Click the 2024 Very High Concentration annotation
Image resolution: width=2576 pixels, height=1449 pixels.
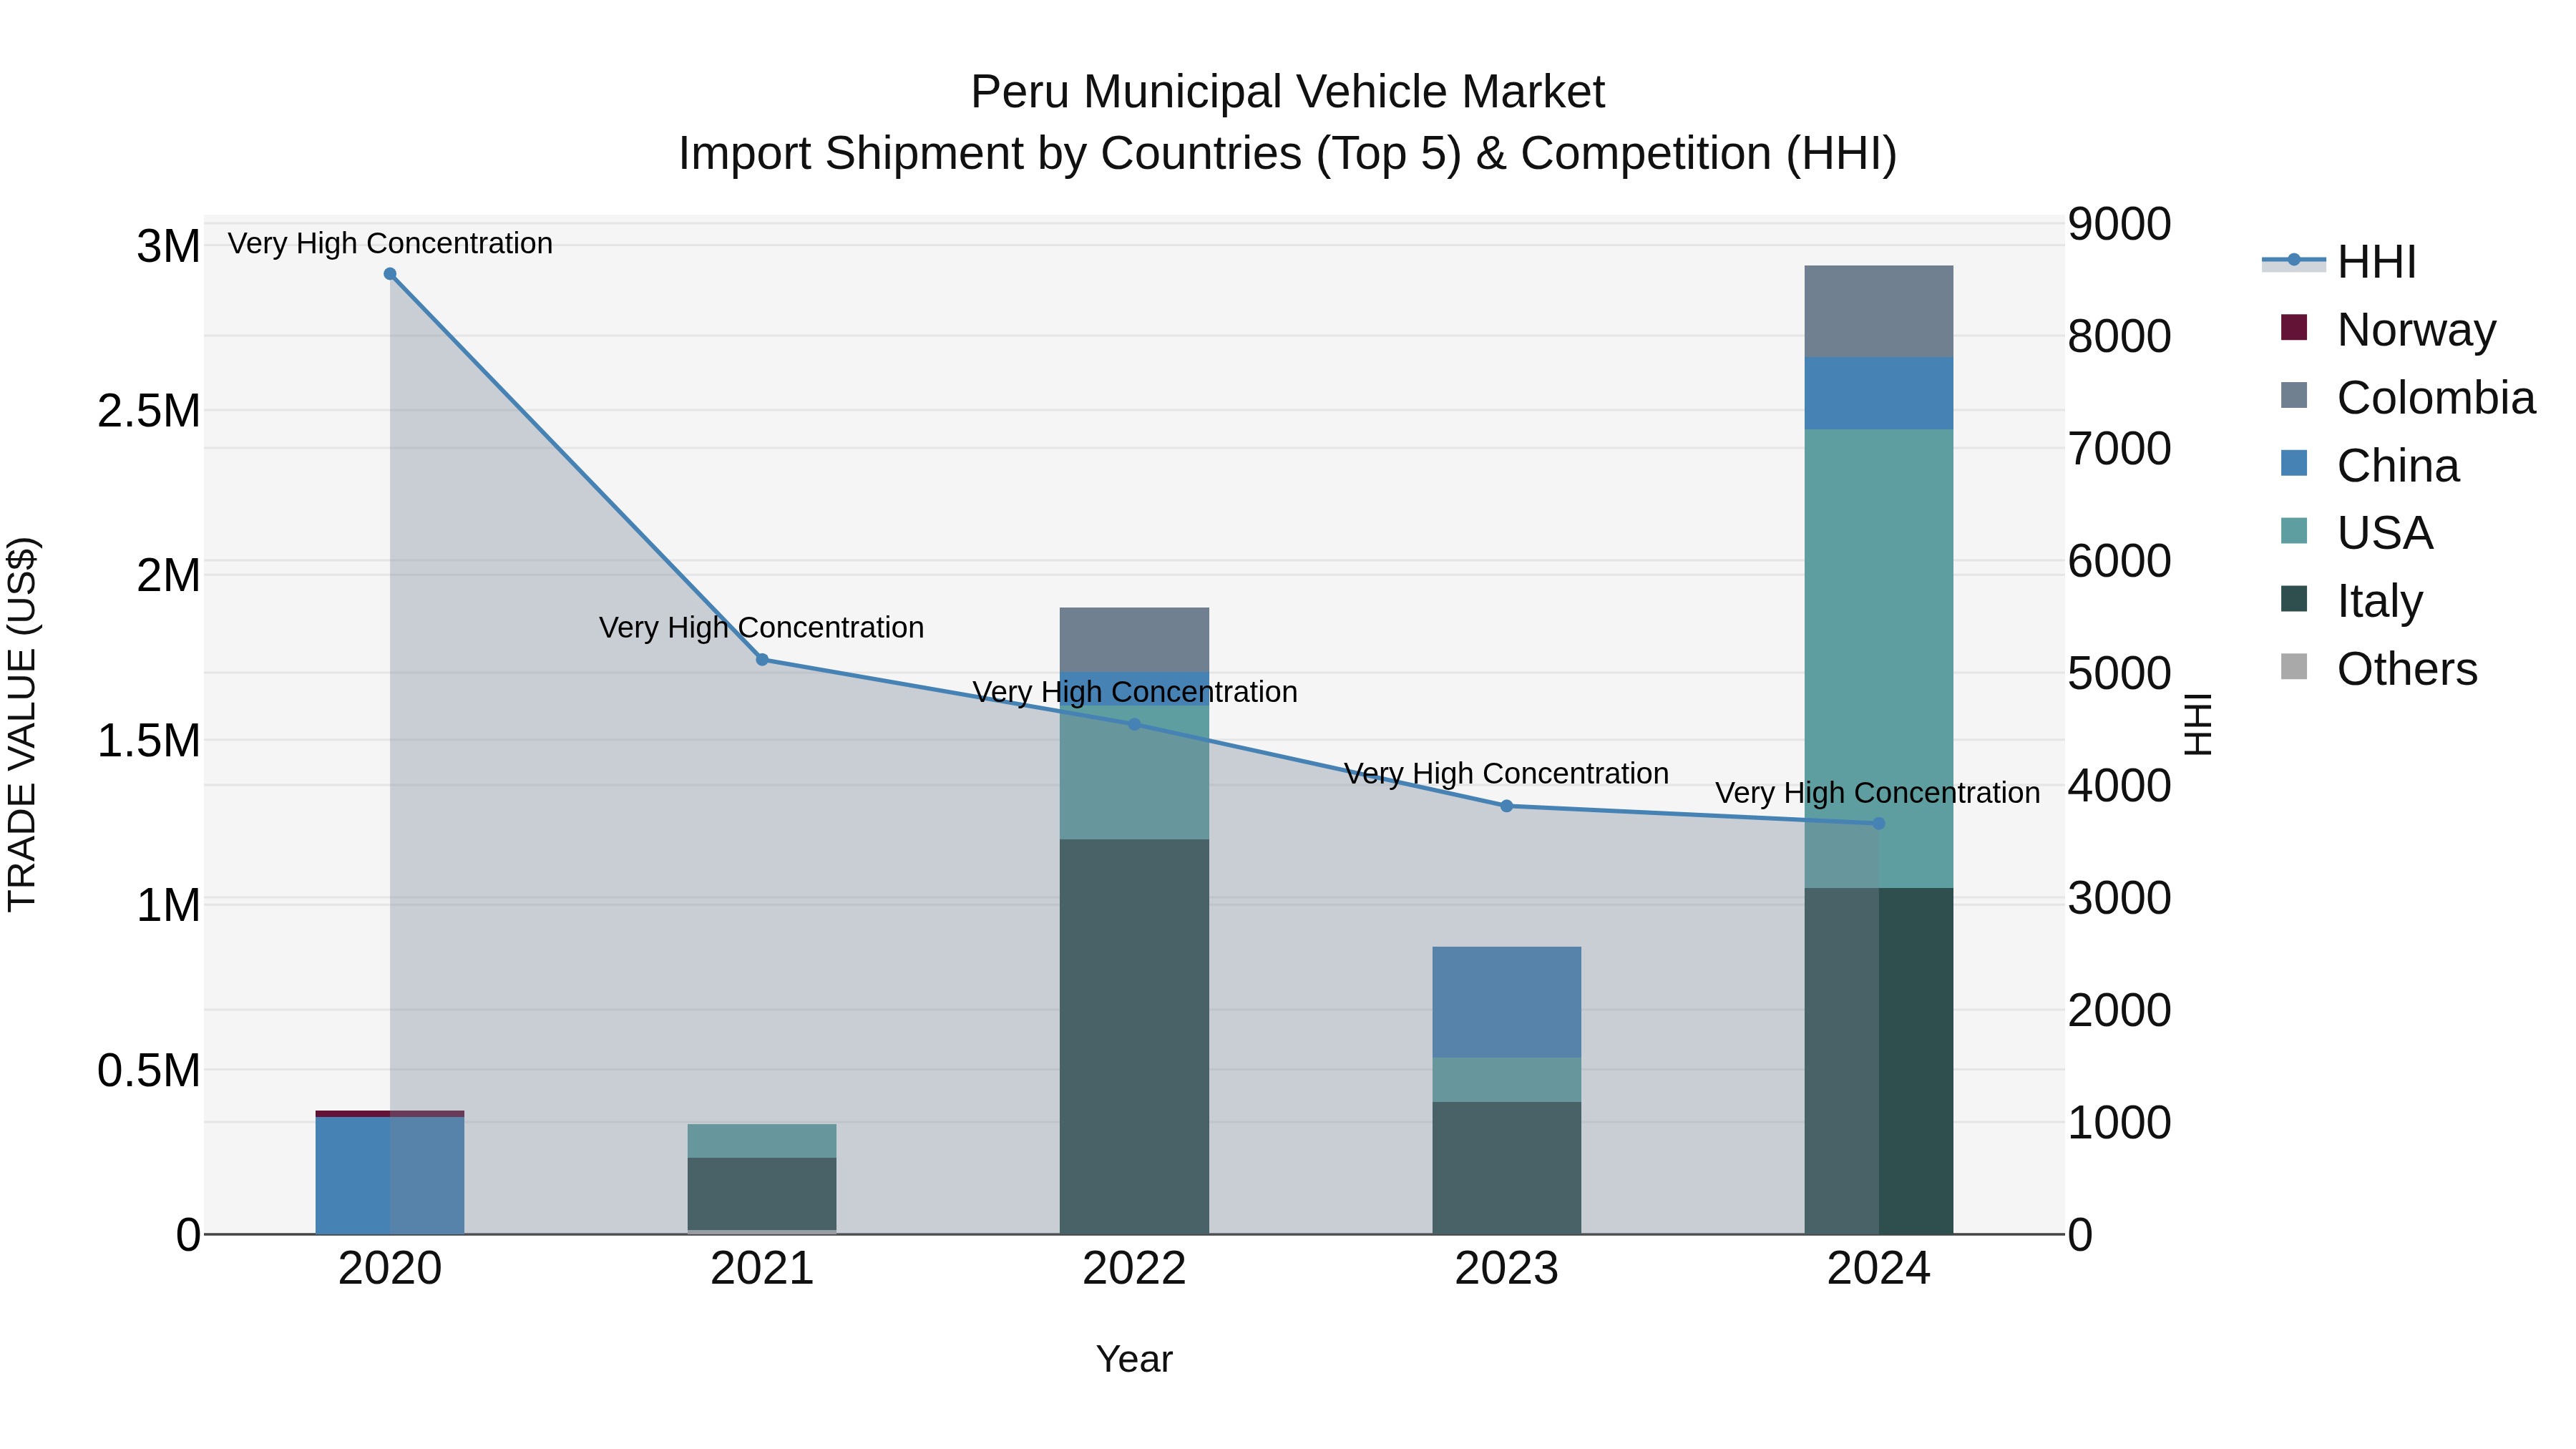click(1878, 793)
